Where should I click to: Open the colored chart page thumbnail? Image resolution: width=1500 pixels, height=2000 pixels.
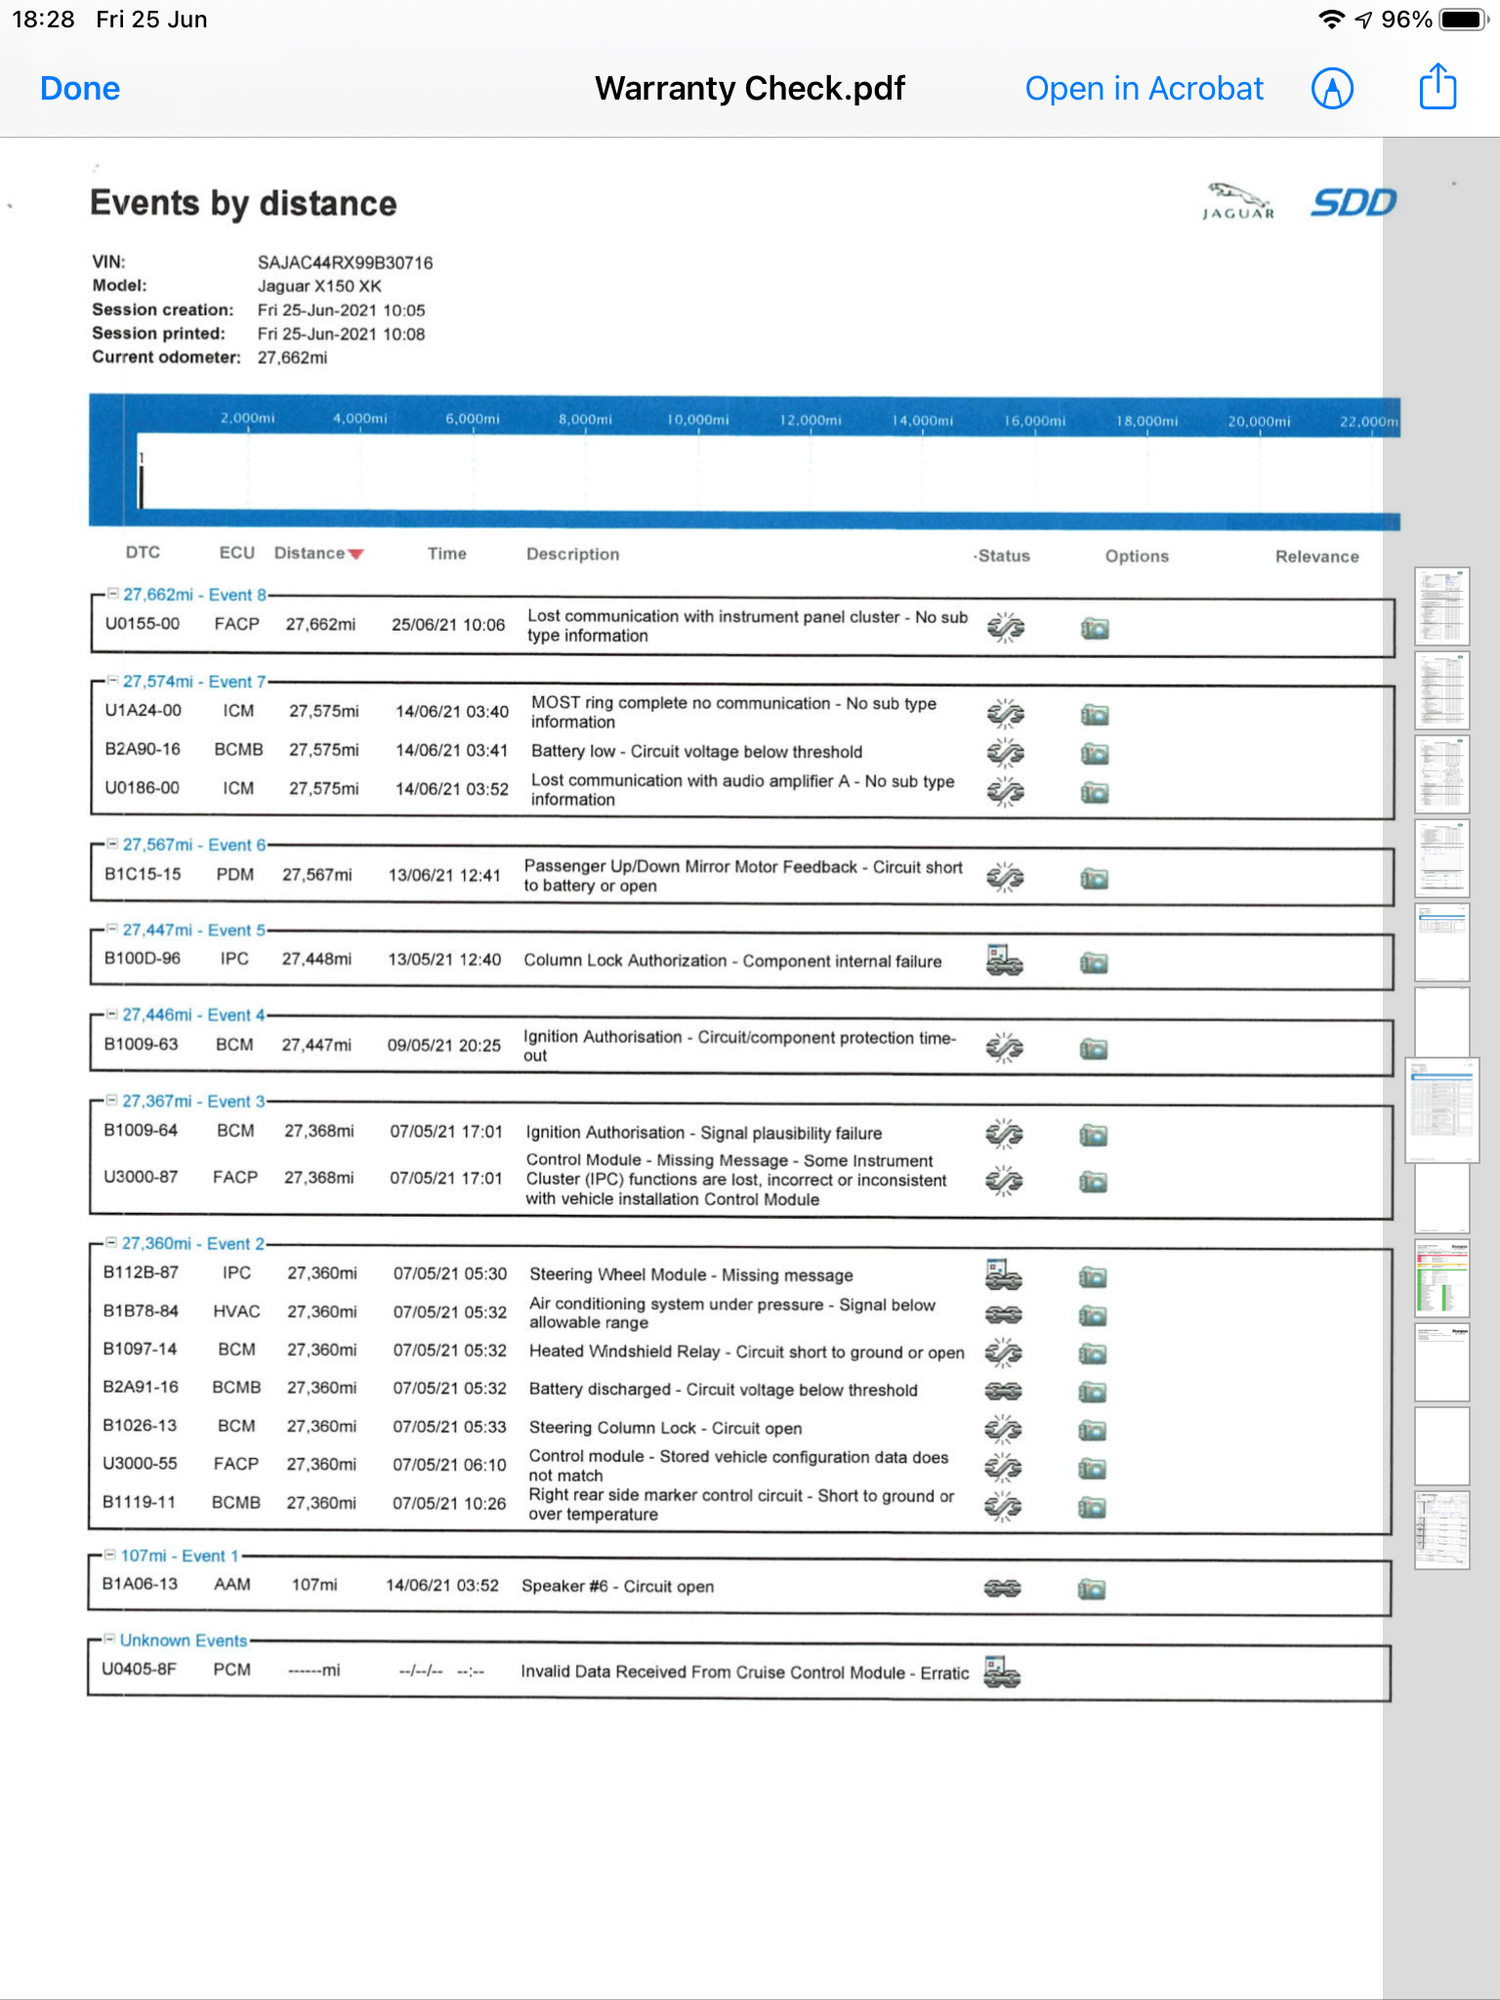pyautogui.click(x=1441, y=1278)
